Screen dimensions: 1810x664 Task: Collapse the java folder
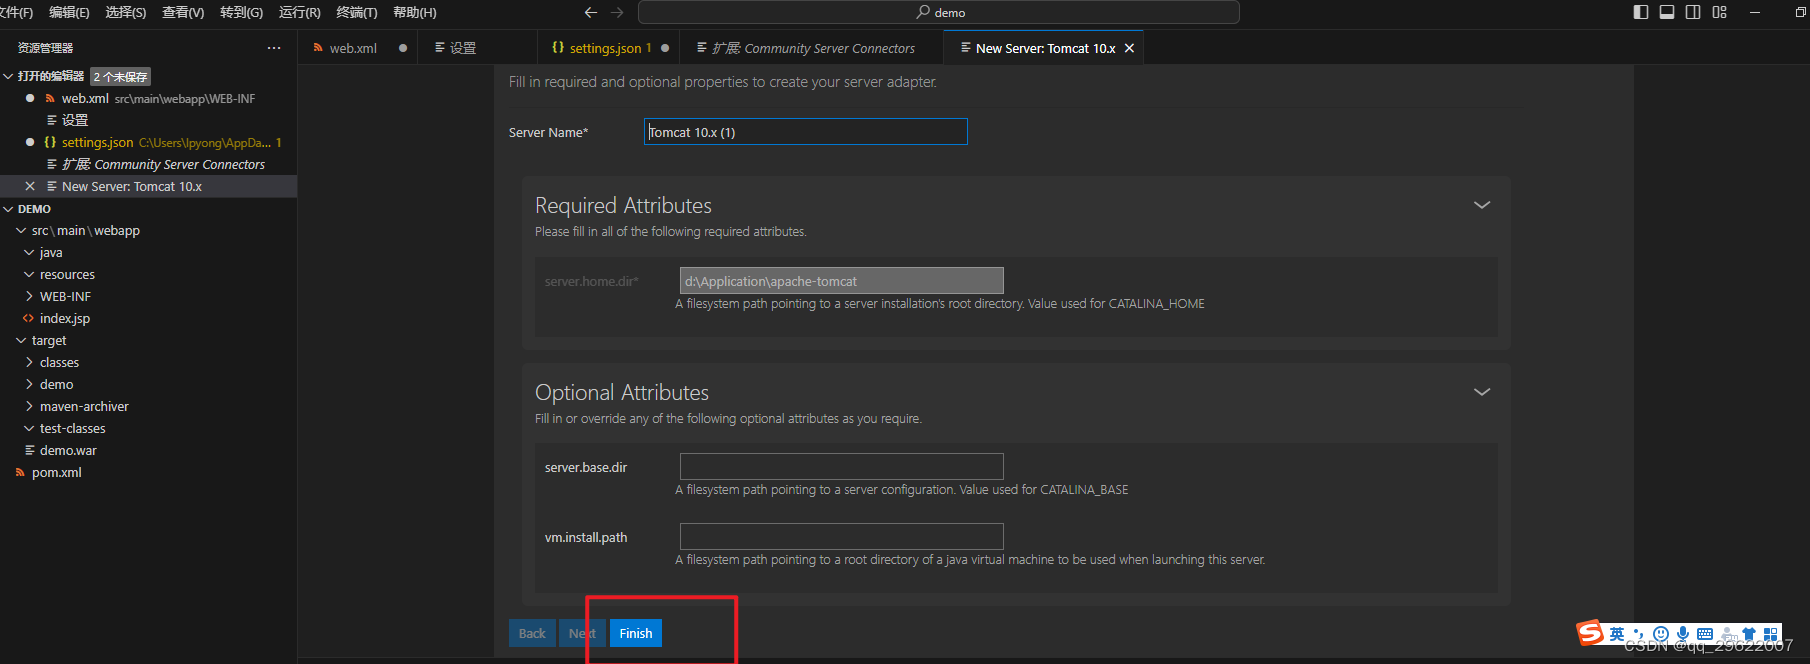(29, 252)
